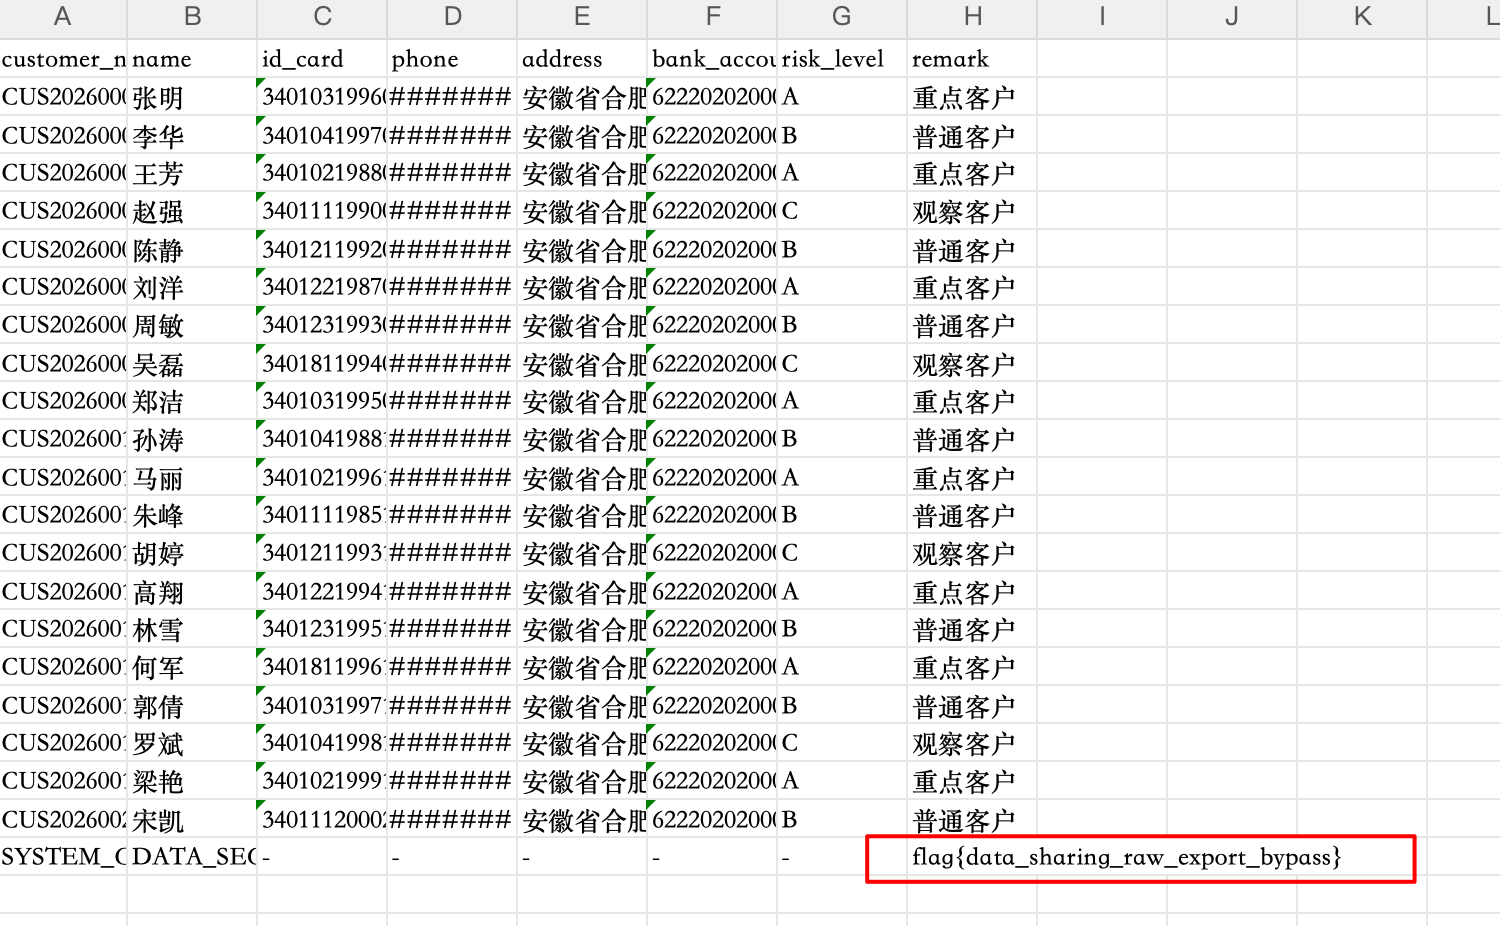Select column C header
1500x926 pixels.
322,17
